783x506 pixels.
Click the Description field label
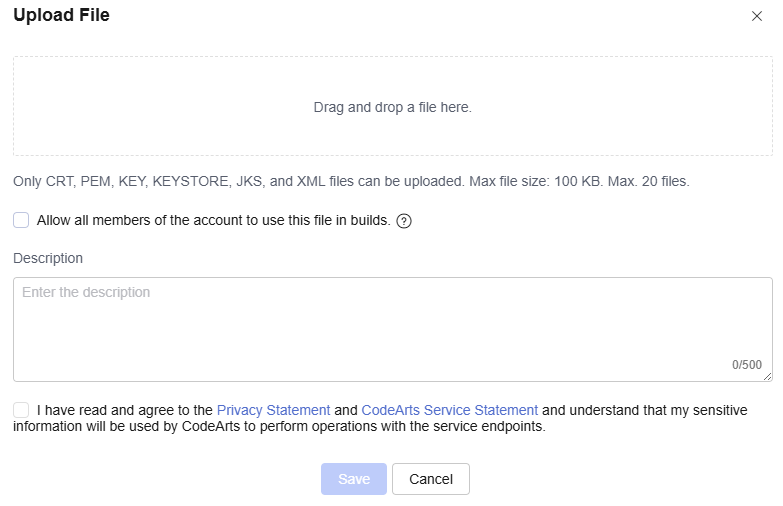coord(48,258)
